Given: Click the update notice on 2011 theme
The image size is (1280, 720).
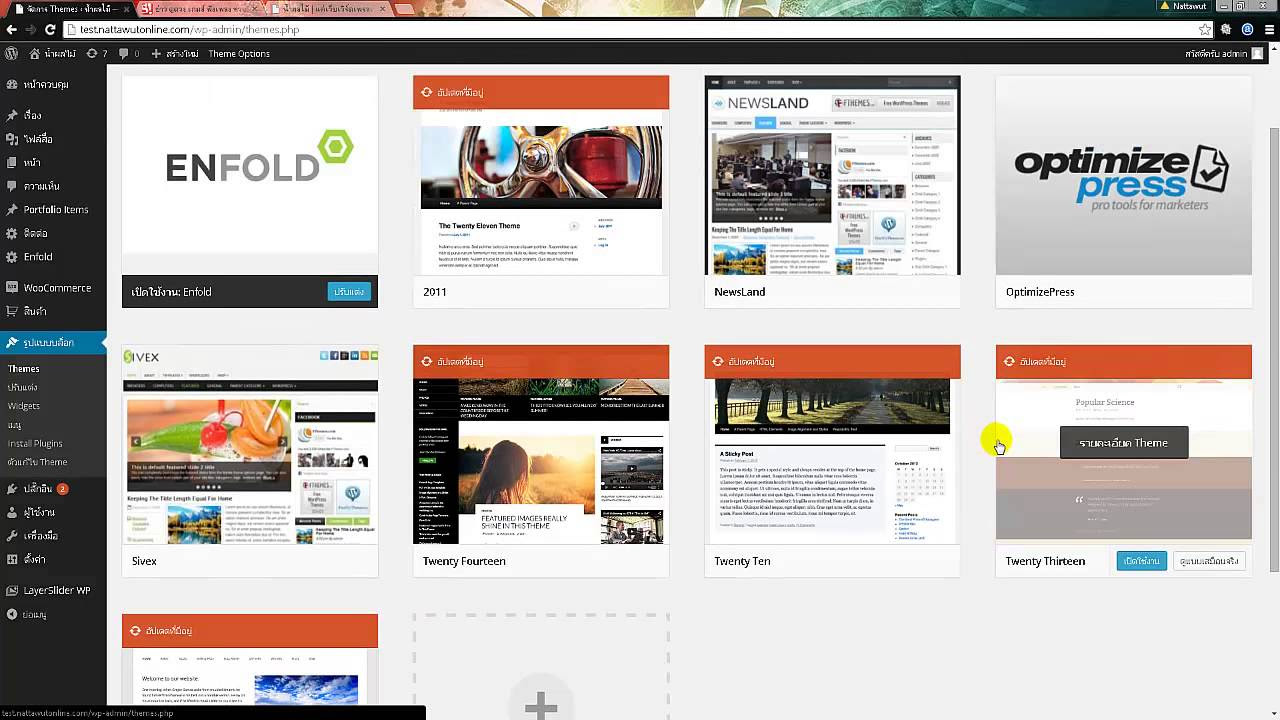Looking at the screenshot, I should (541, 92).
